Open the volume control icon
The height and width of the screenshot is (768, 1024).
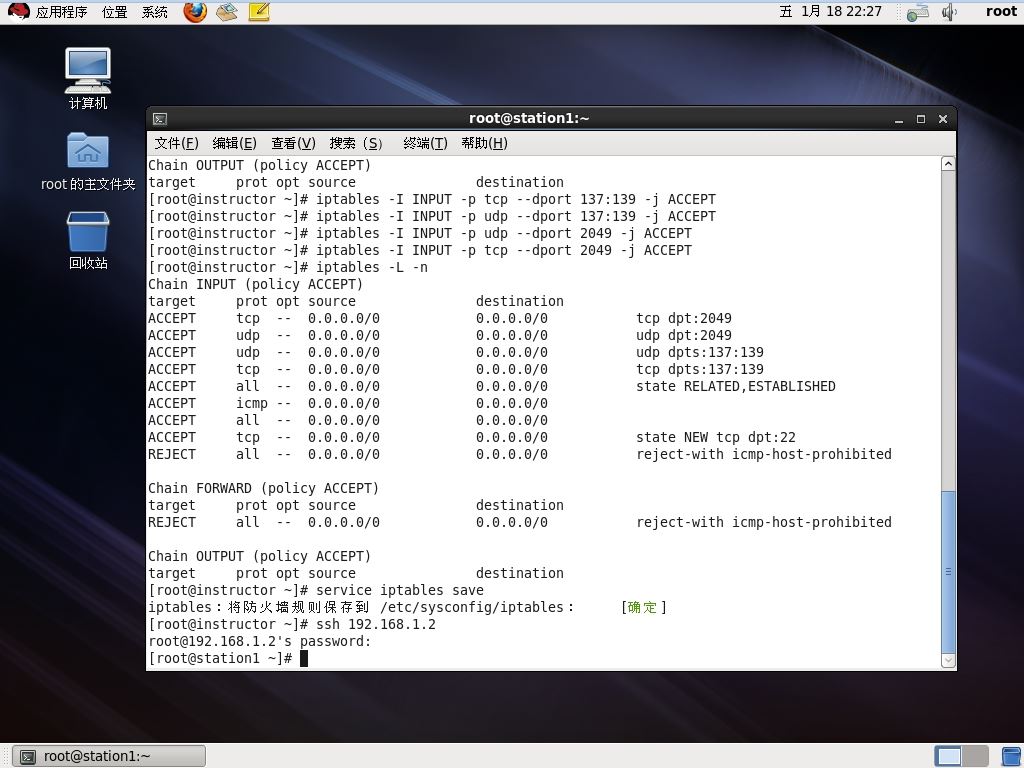949,12
